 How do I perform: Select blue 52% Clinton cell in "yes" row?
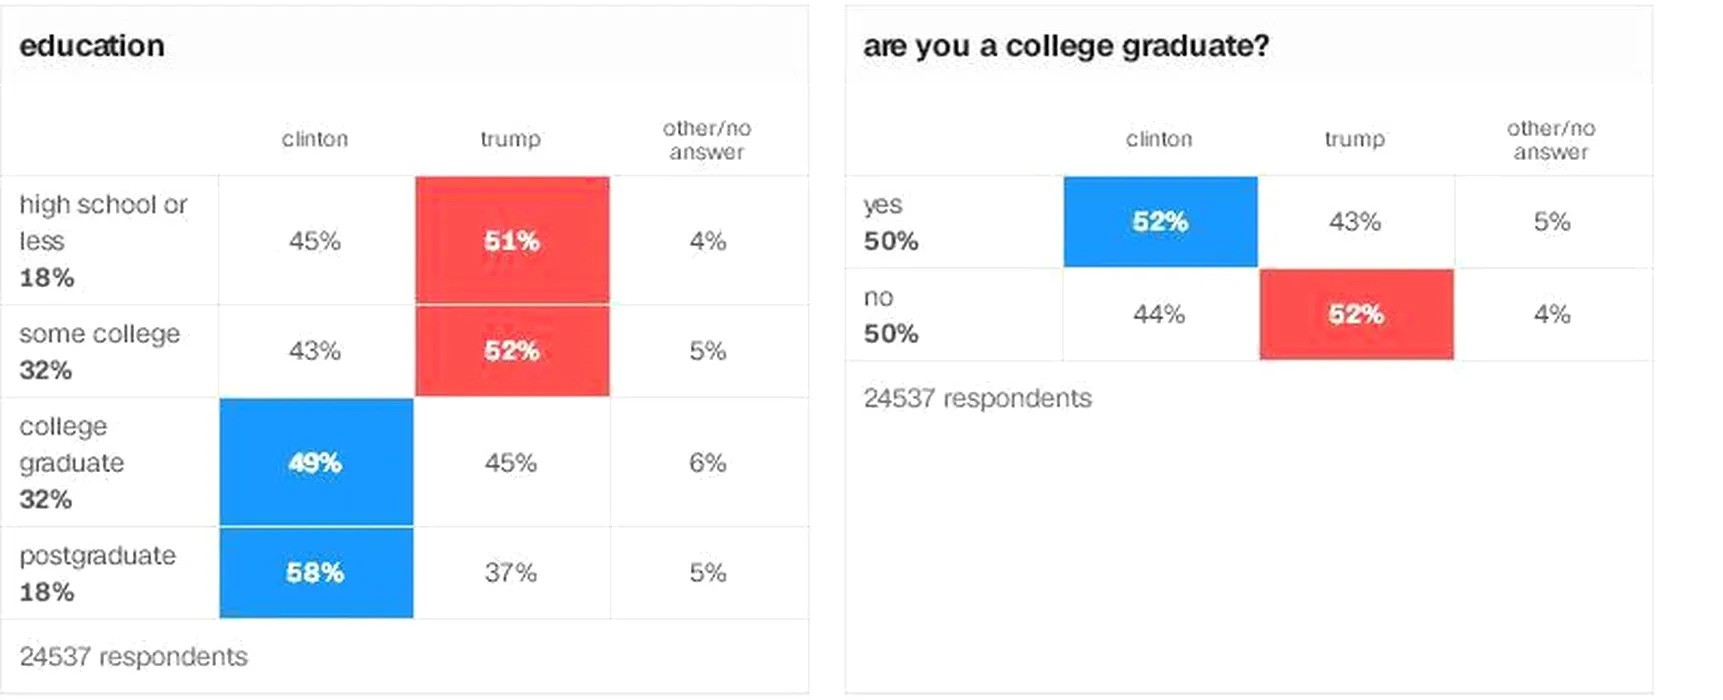pyautogui.click(x=1160, y=222)
